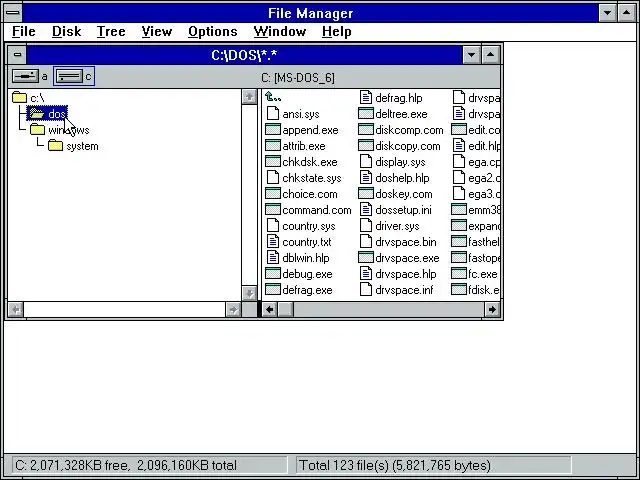
Task: Select attrib.exe program icon
Action: pyautogui.click(x=273, y=145)
